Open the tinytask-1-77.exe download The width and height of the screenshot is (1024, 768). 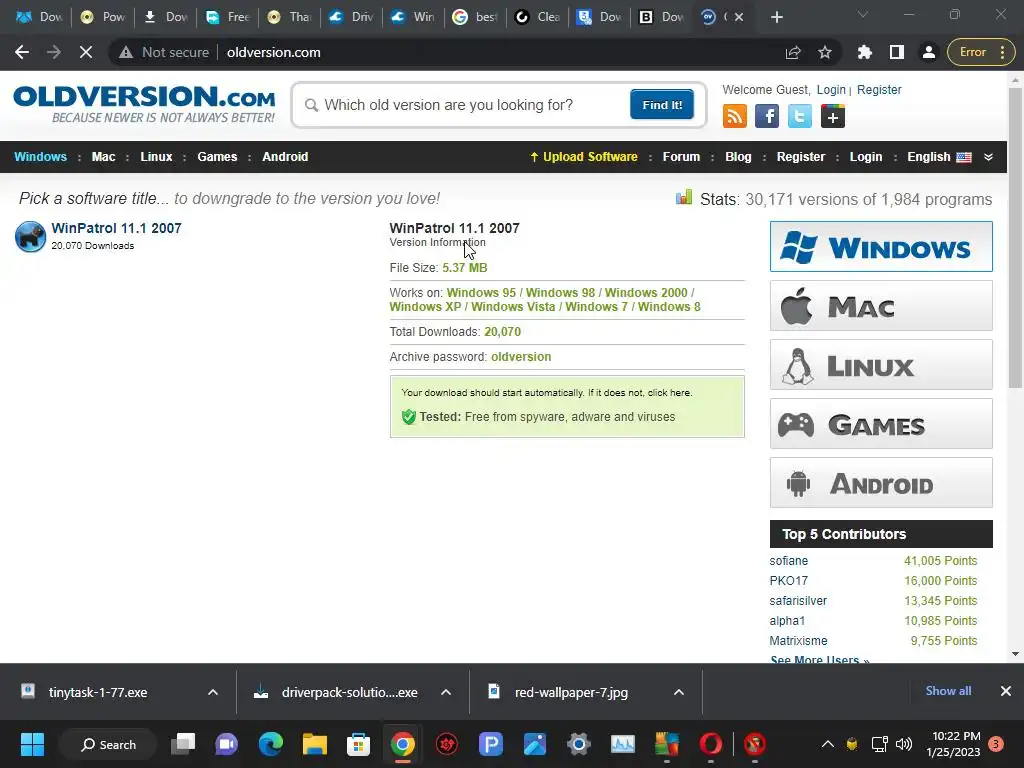97,692
